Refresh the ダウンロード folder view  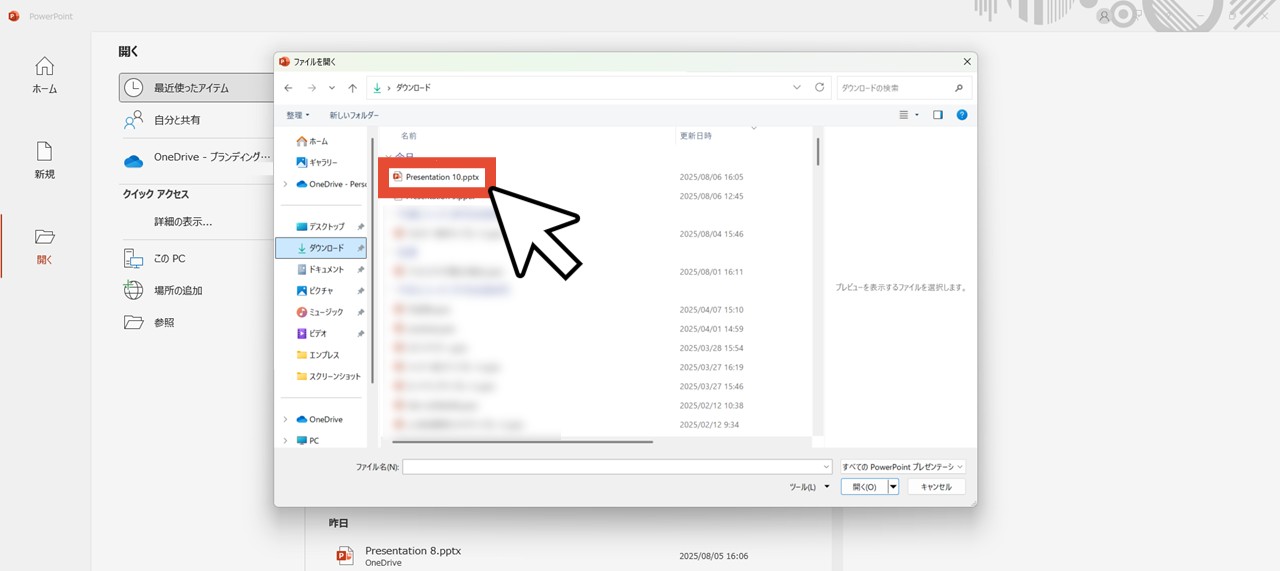pos(819,88)
